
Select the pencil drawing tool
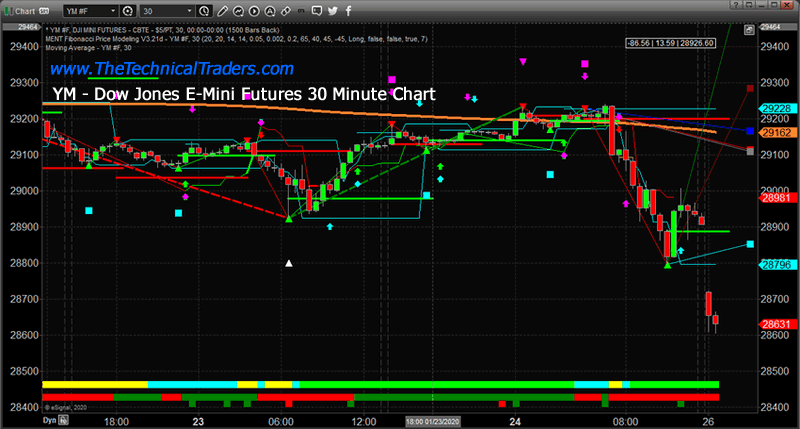click(222, 11)
